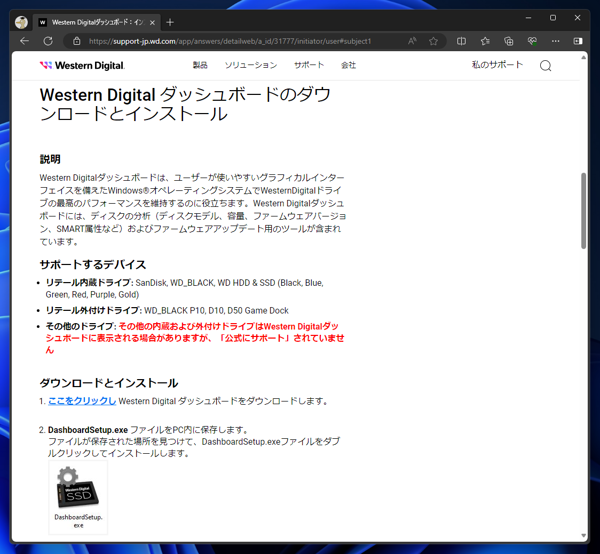The width and height of the screenshot is (600, 554).
Task: Open the site search magnifier icon
Action: pyautogui.click(x=546, y=66)
